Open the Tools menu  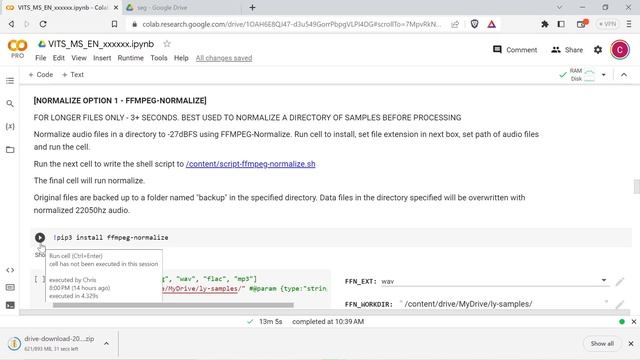[159, 58]
